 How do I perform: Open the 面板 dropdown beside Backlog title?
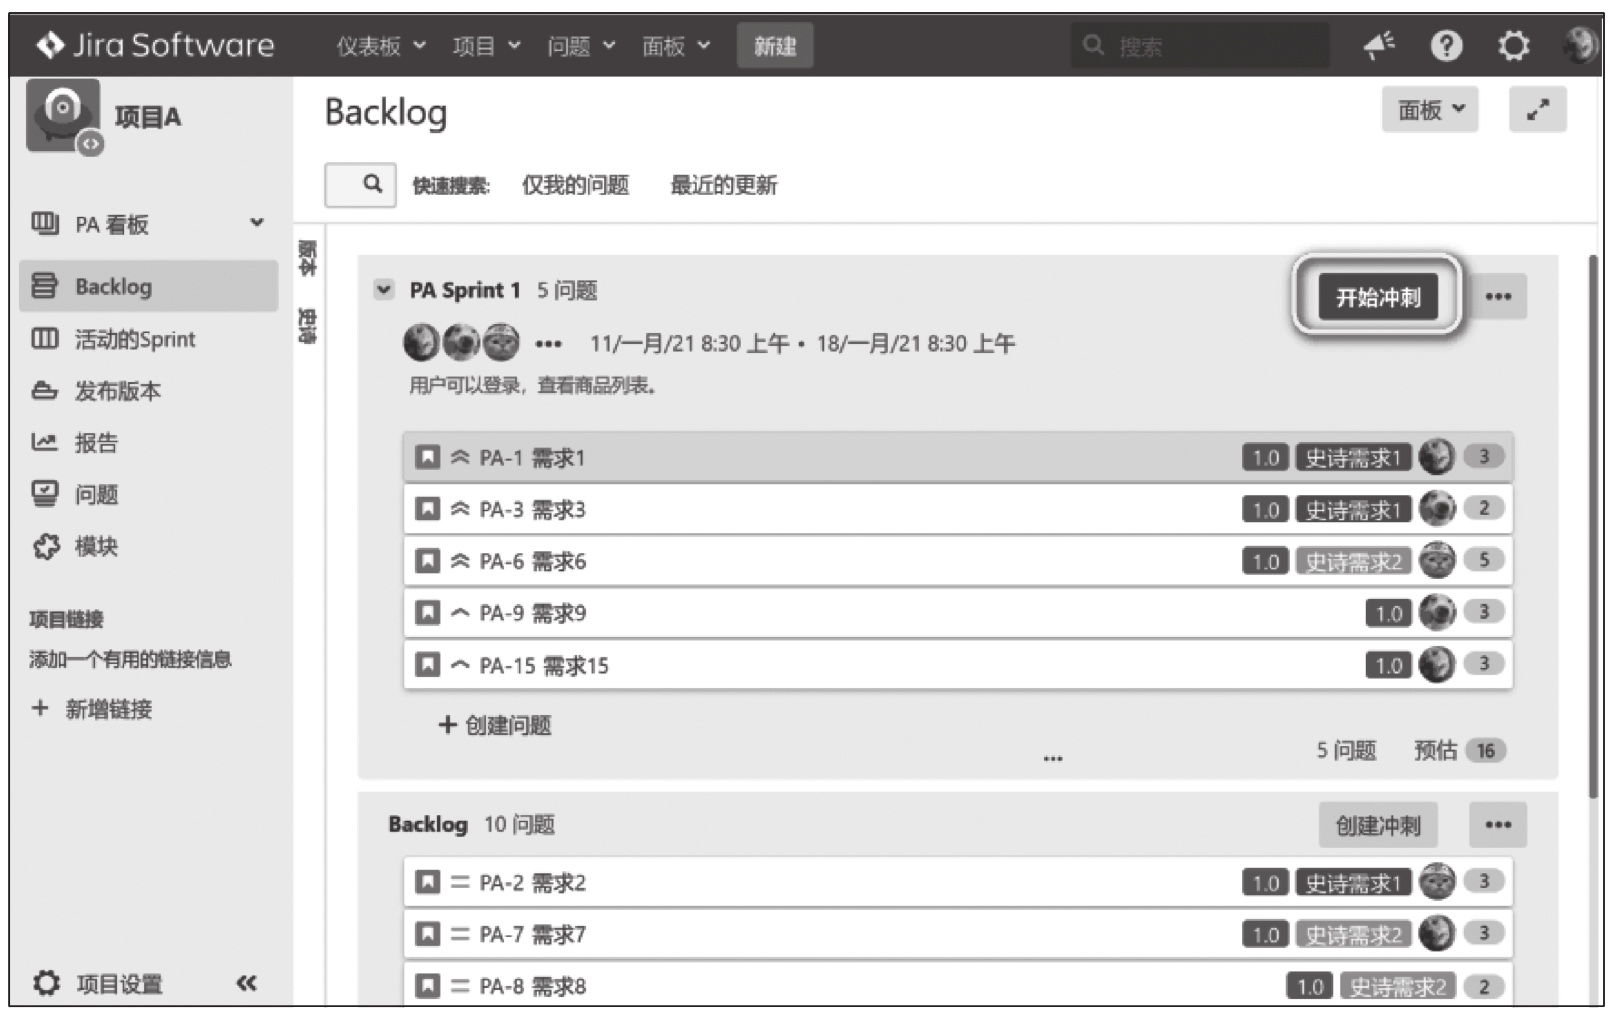click(1430, 109)
